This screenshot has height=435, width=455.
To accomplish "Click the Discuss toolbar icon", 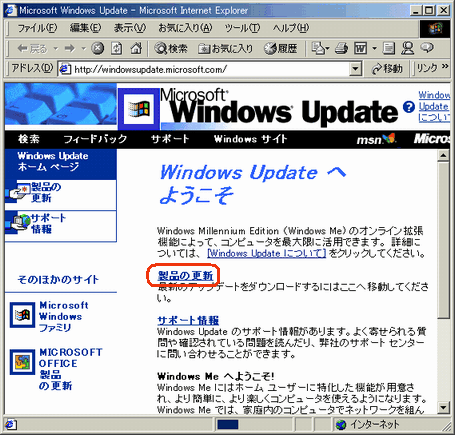I will coord(388,49).
